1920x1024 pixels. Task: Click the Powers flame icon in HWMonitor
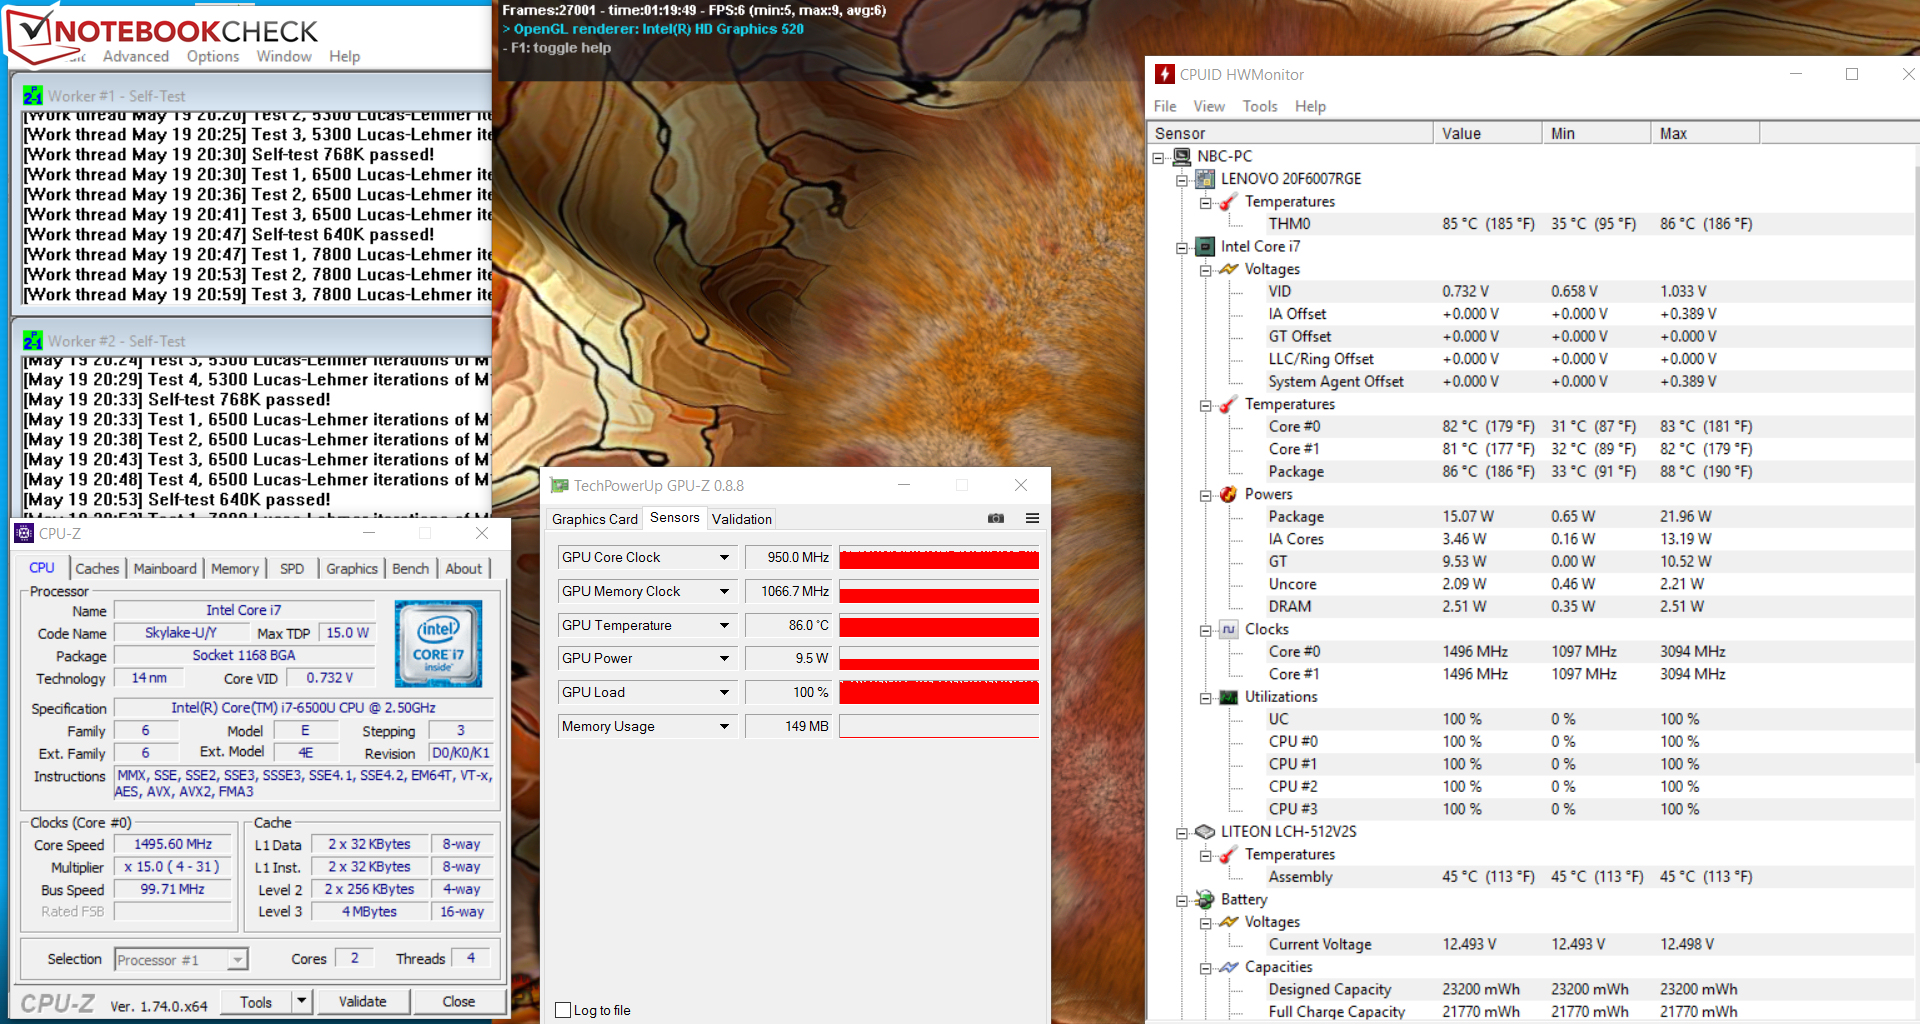click(x=1229, y=494)
